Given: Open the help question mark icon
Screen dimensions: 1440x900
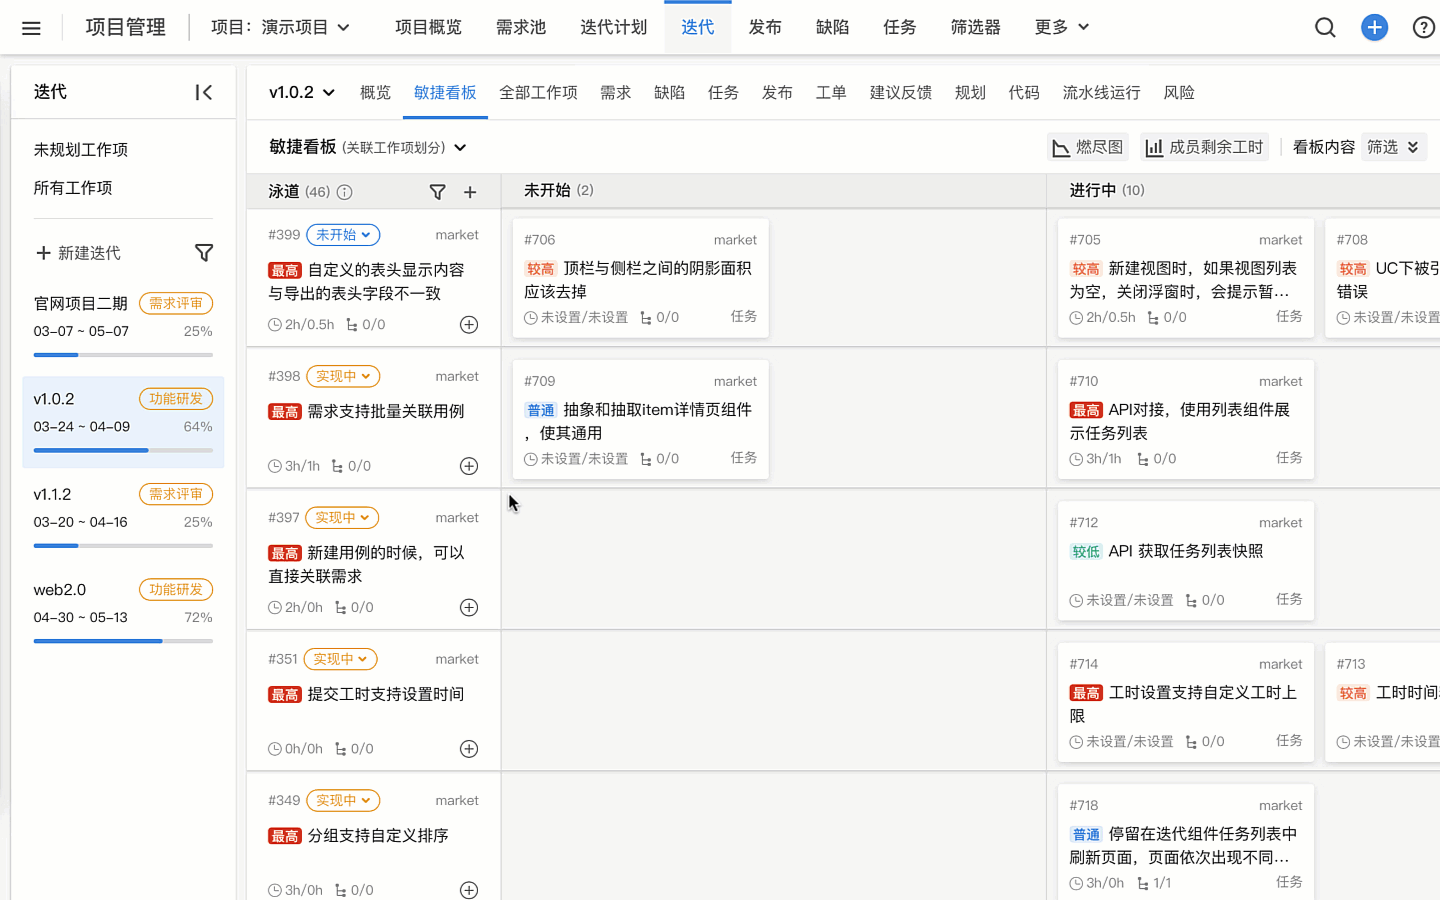Looking at the screenshot, I should pyautogui.click(x=1424, y=28).
